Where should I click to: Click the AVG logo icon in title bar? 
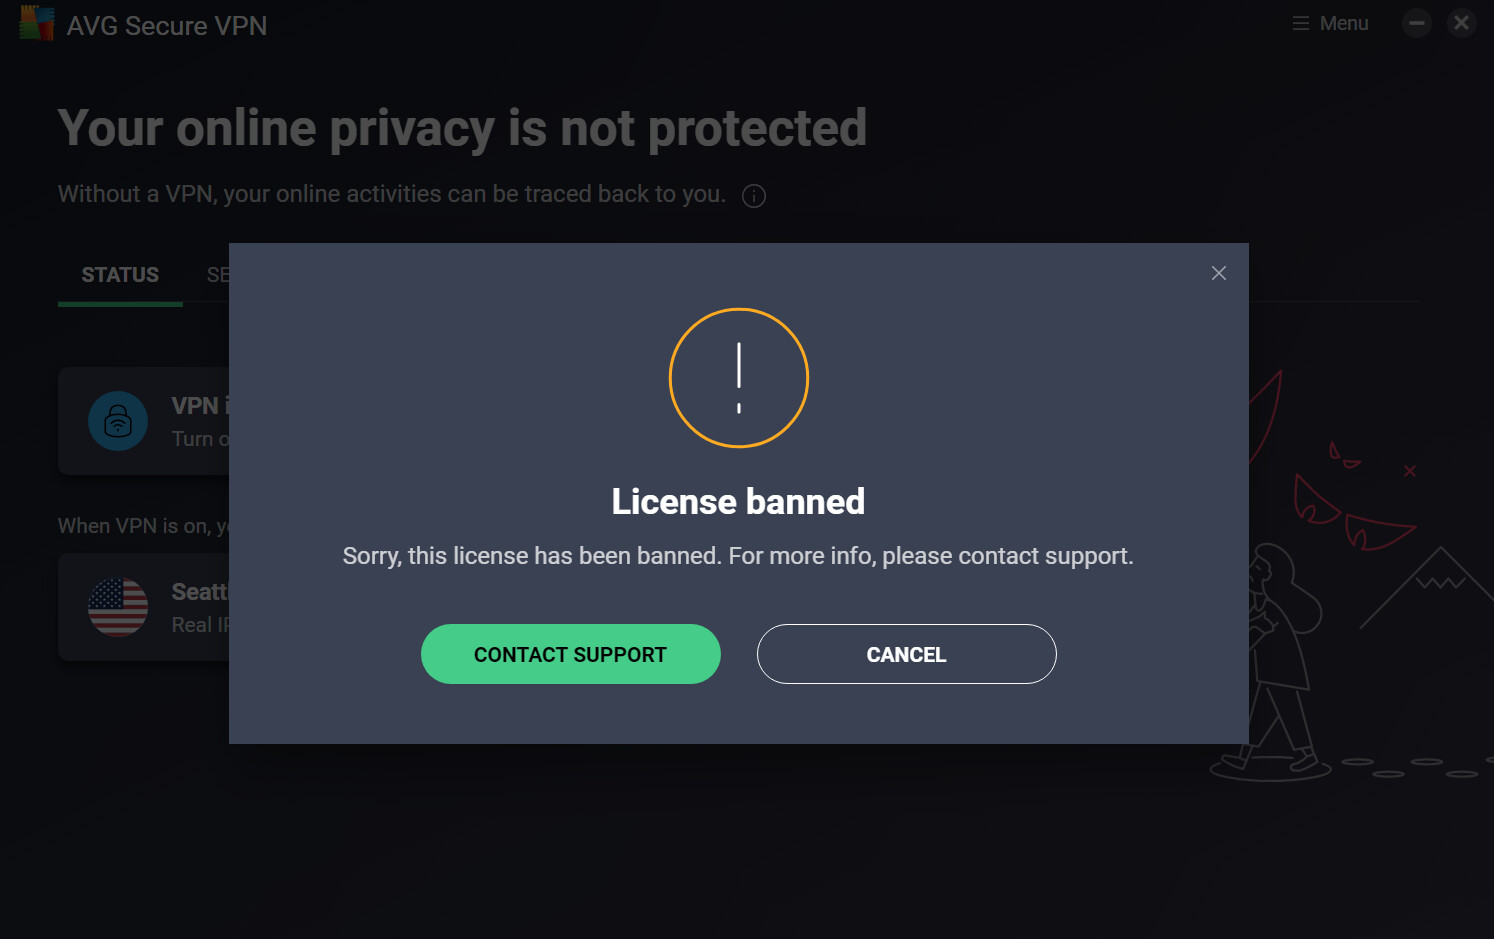(x=37, y=24)
